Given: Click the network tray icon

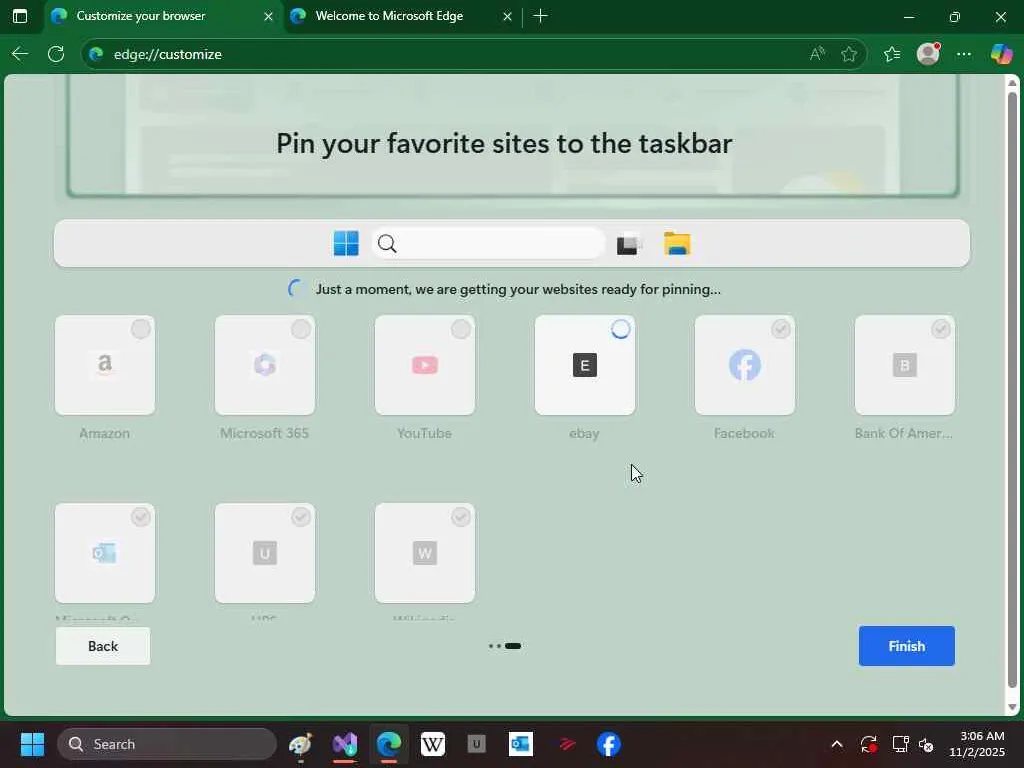Looking at the screenshot, I should coord(900,744).
